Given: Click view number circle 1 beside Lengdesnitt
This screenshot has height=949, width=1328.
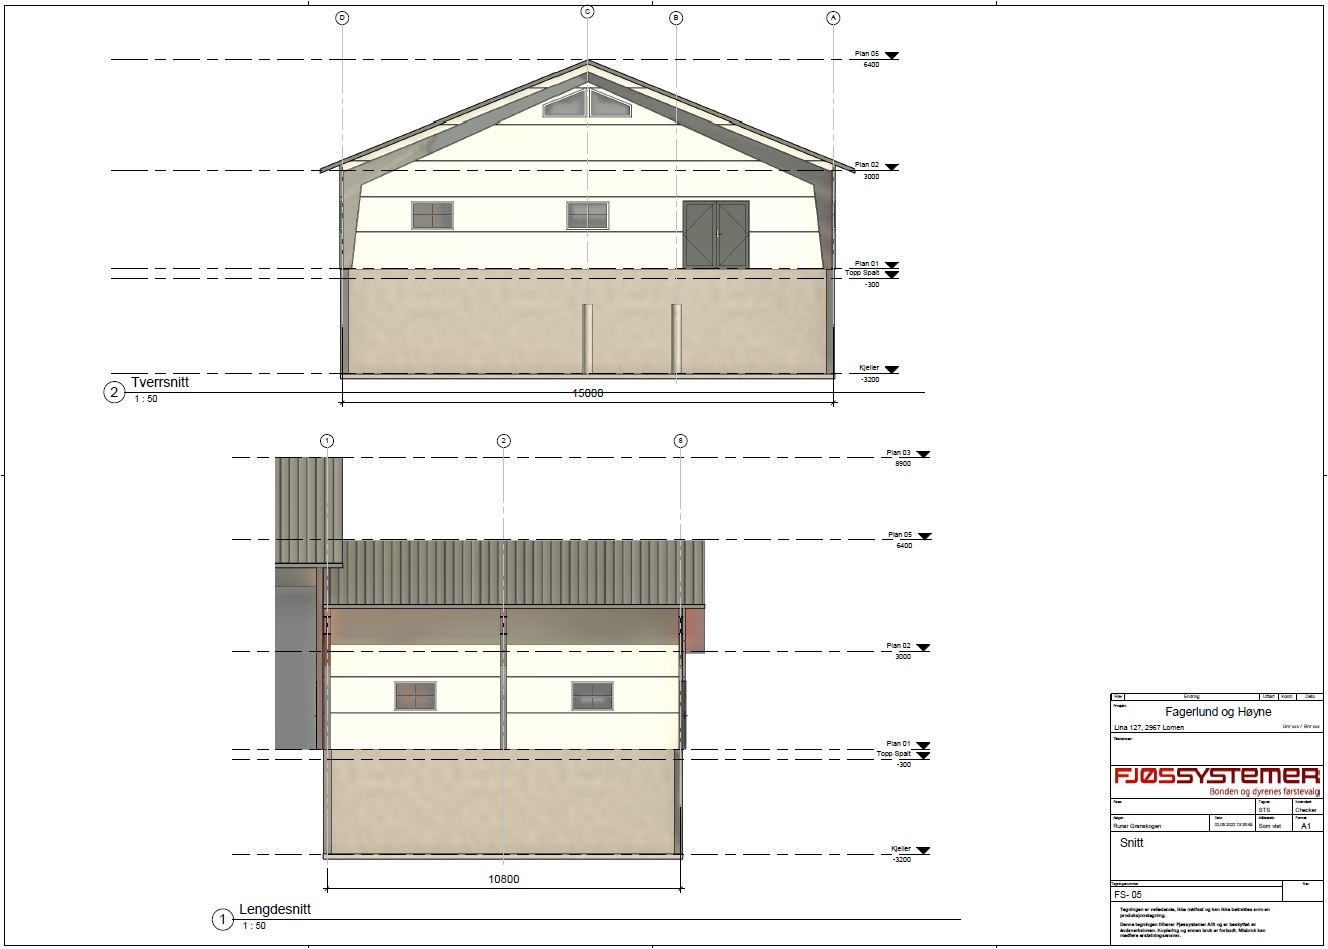Looking at the screenshot, I should pyautogui.click(x=221, y=920).
